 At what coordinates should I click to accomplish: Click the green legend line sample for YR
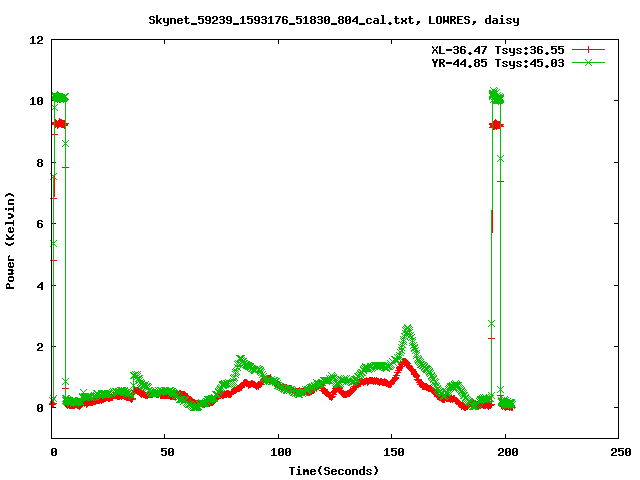(588, 62)
